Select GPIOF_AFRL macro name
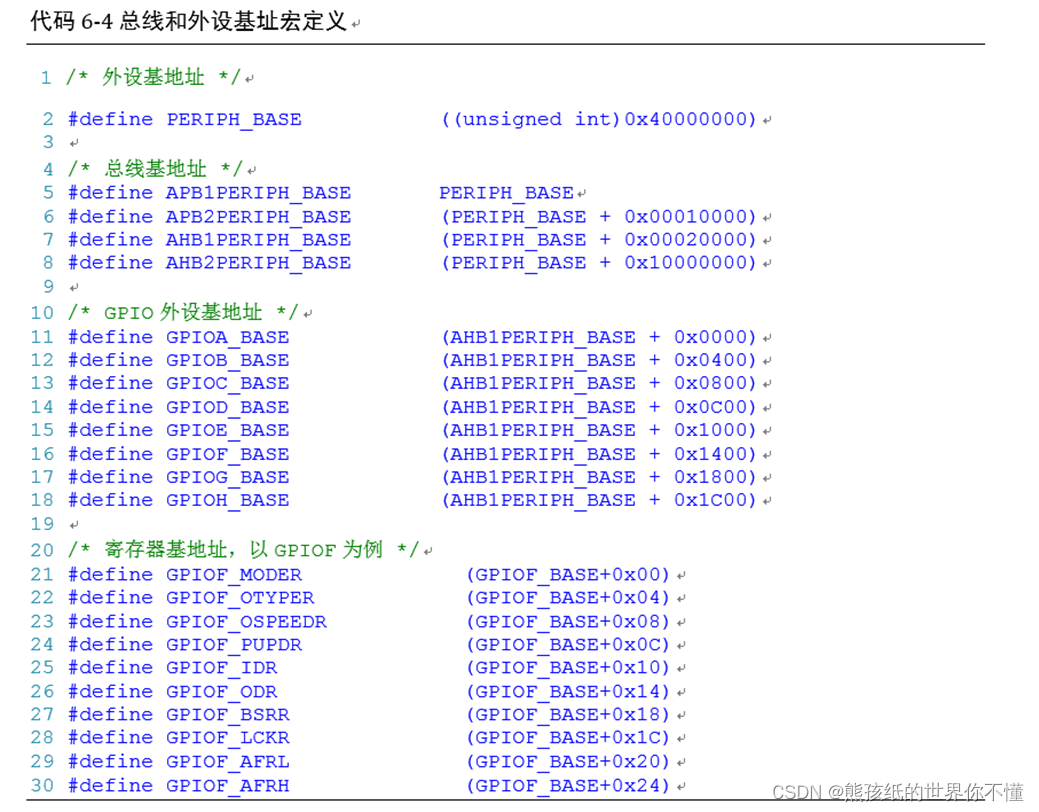Viewport: 1039px width, 812px height. pyautogui.click(x=227, y=762)
